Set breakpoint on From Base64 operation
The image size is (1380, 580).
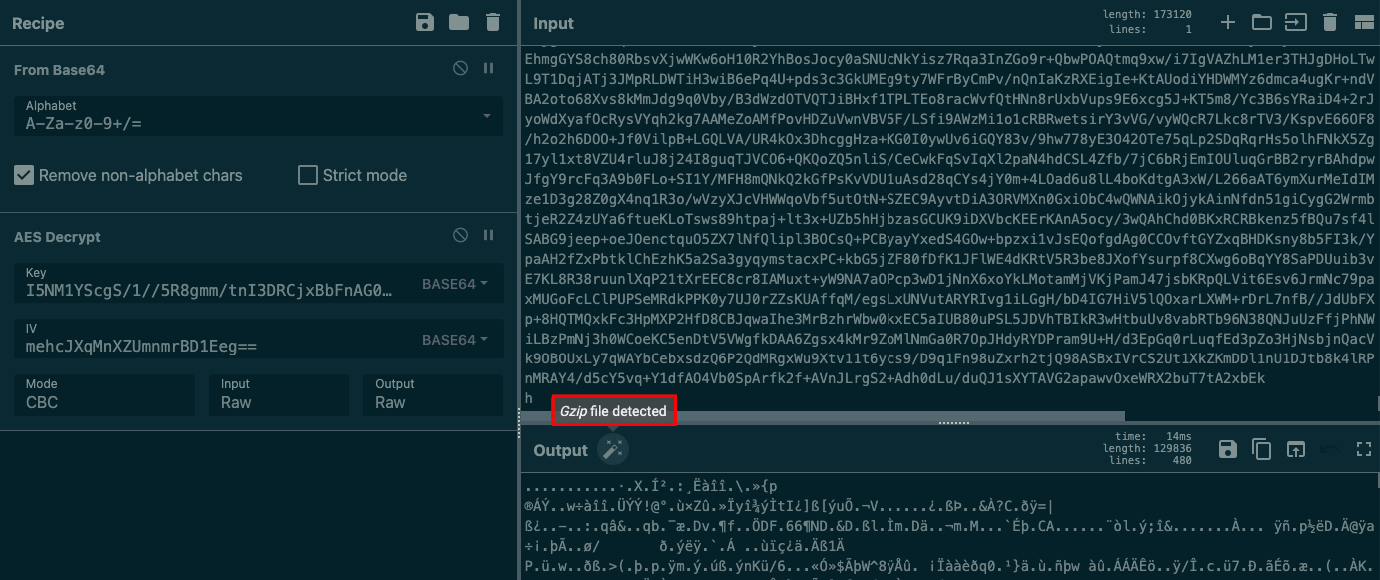(489, 69)
